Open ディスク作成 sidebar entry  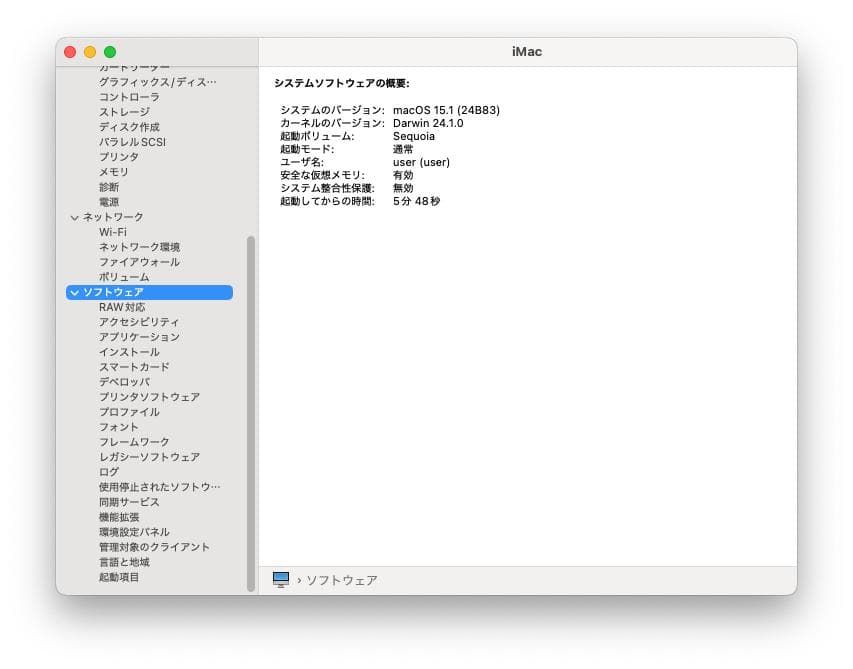point(129,127)
